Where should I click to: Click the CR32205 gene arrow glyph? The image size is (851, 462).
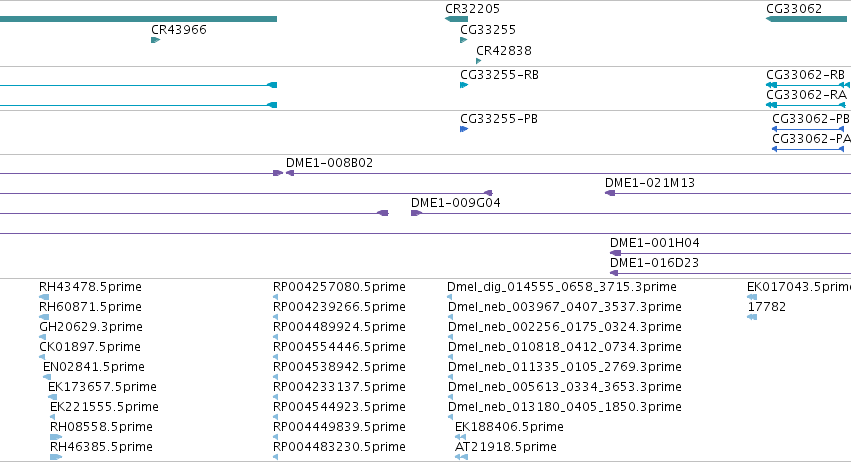(456, 19)
